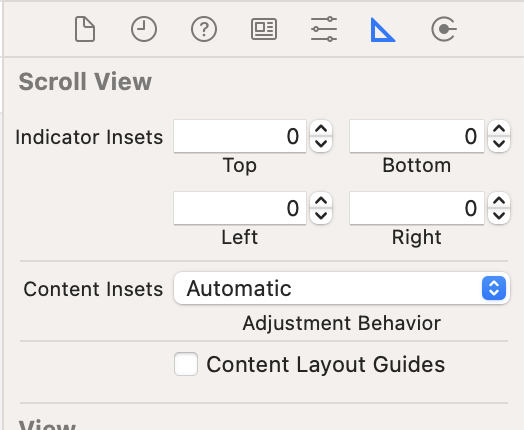Click the Bottom indicator inset field
Image resolution: width=524 pixels, height=430 pixels.
click(417, 136)
